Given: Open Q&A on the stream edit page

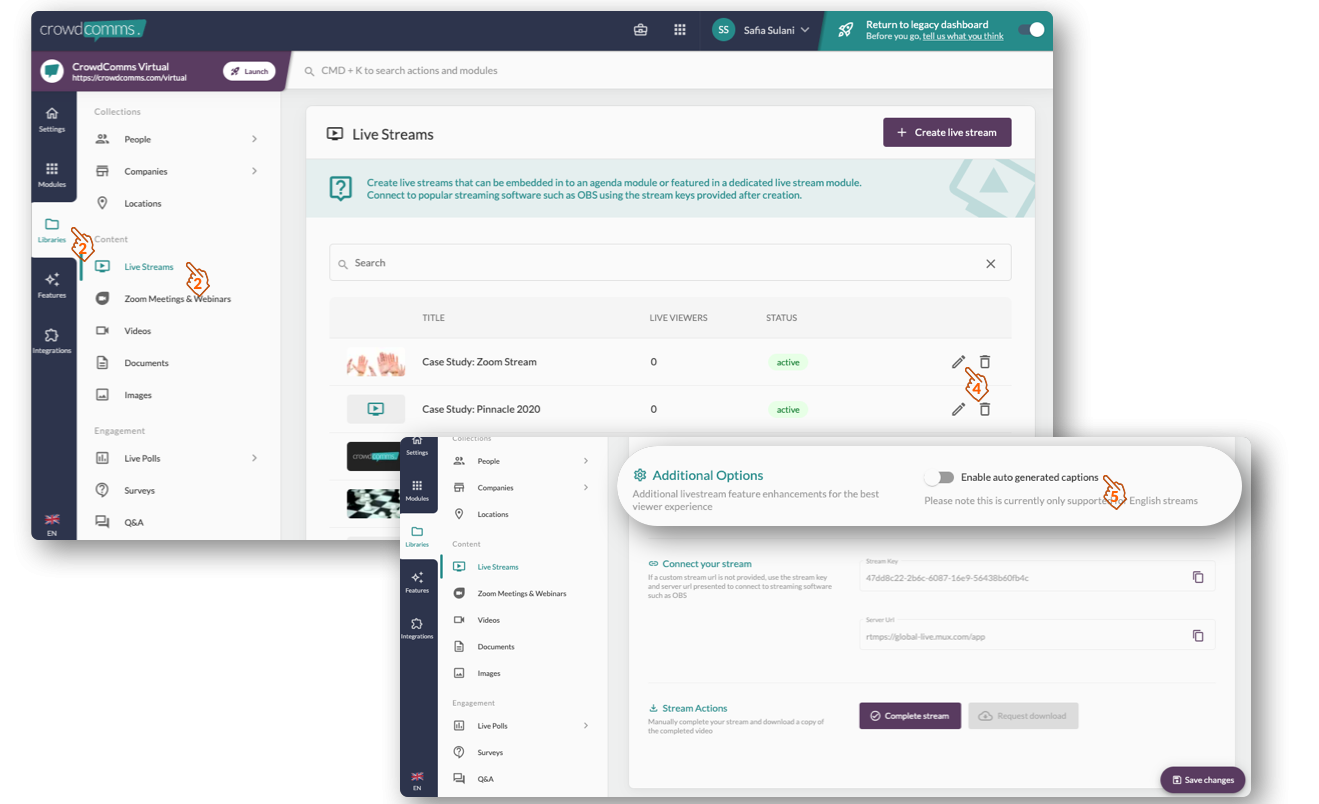Looking at the screenshot, I should (485, 779).
